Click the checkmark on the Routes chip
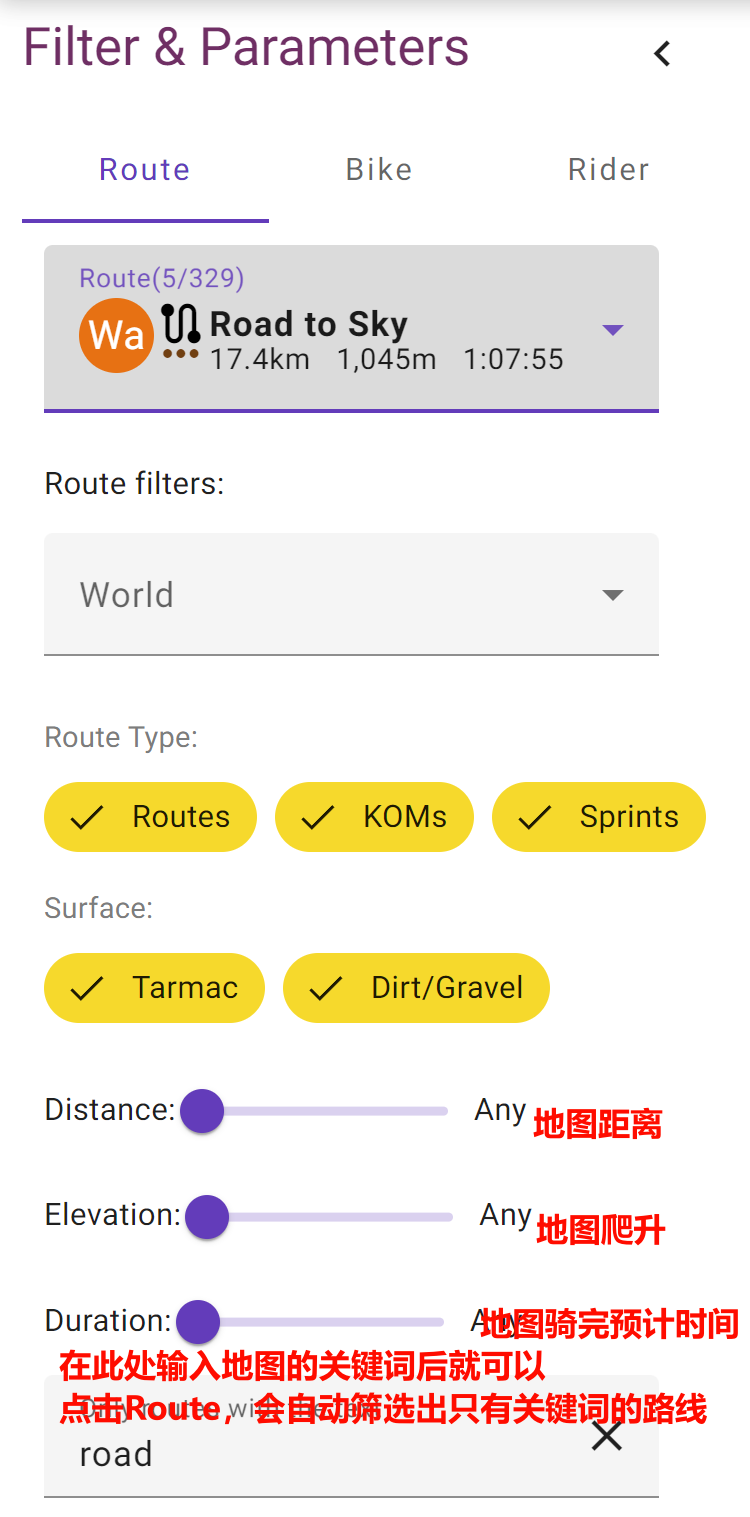The height and width of the screenshot is (1517, 750). 88,817
